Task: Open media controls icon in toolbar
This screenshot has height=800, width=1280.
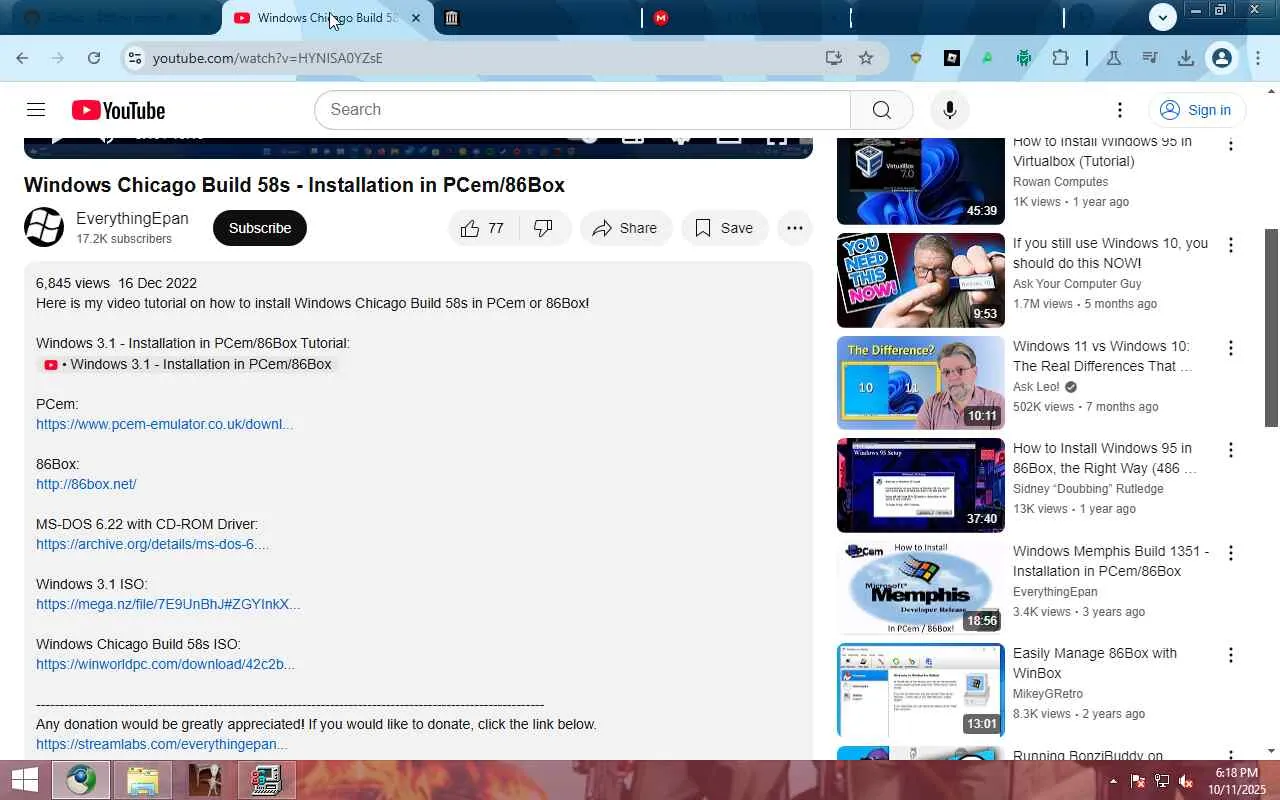Action: tap(1149, 58)
